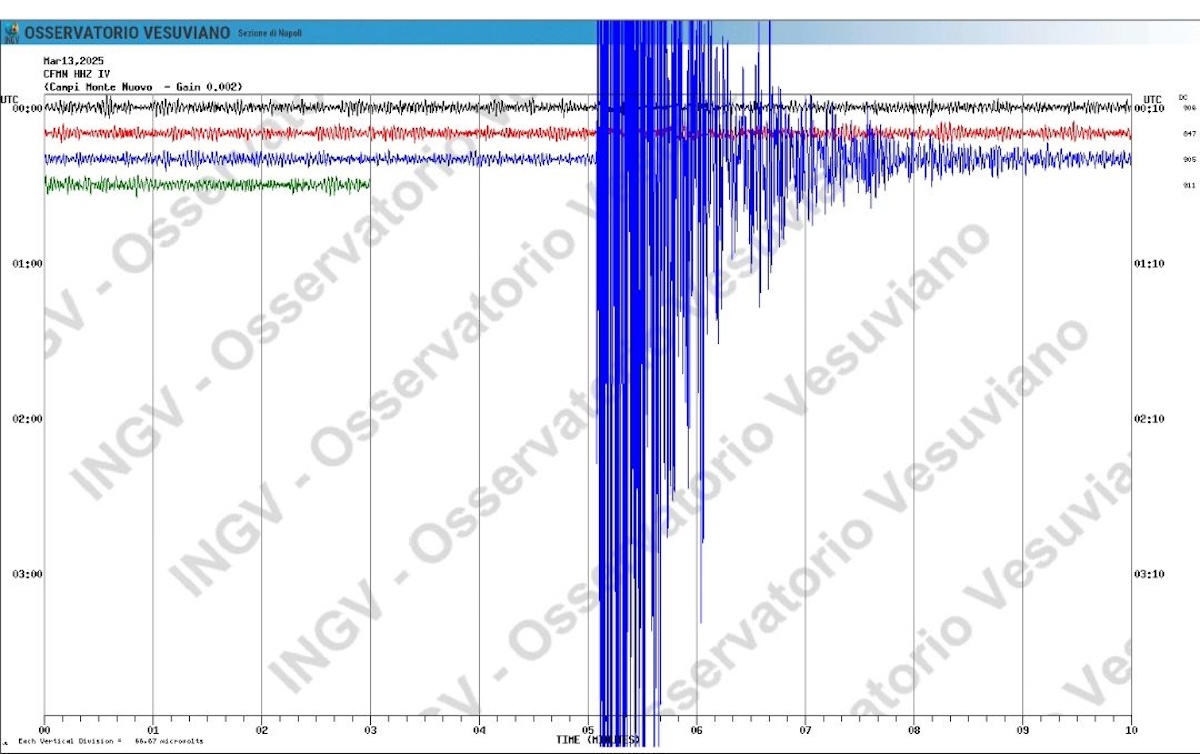Click the INGV logo in the header
Screen dimensions: 1200x754
(11, 34)
